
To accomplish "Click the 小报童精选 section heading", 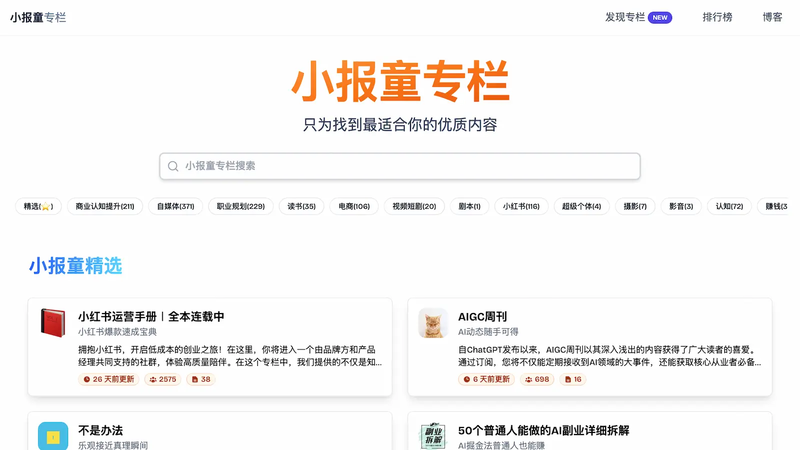I will [76, 266].
